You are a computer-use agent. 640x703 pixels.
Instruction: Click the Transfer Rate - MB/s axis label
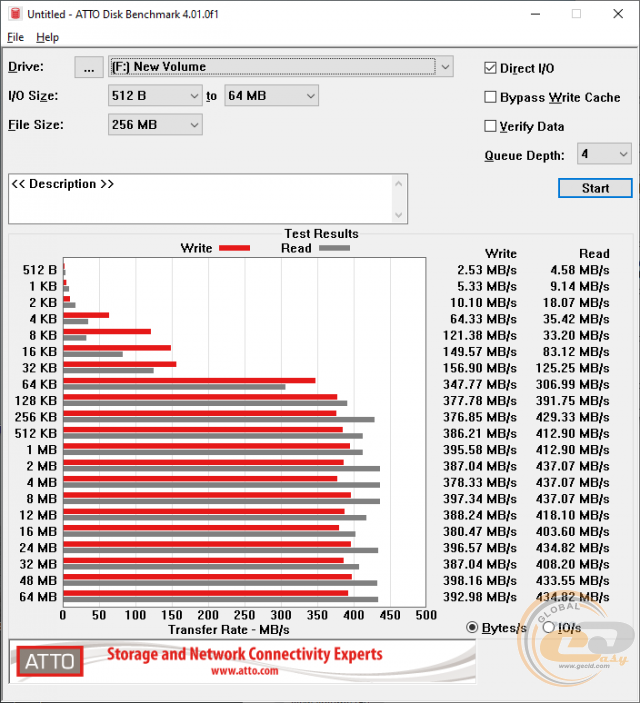pos(229,630)
